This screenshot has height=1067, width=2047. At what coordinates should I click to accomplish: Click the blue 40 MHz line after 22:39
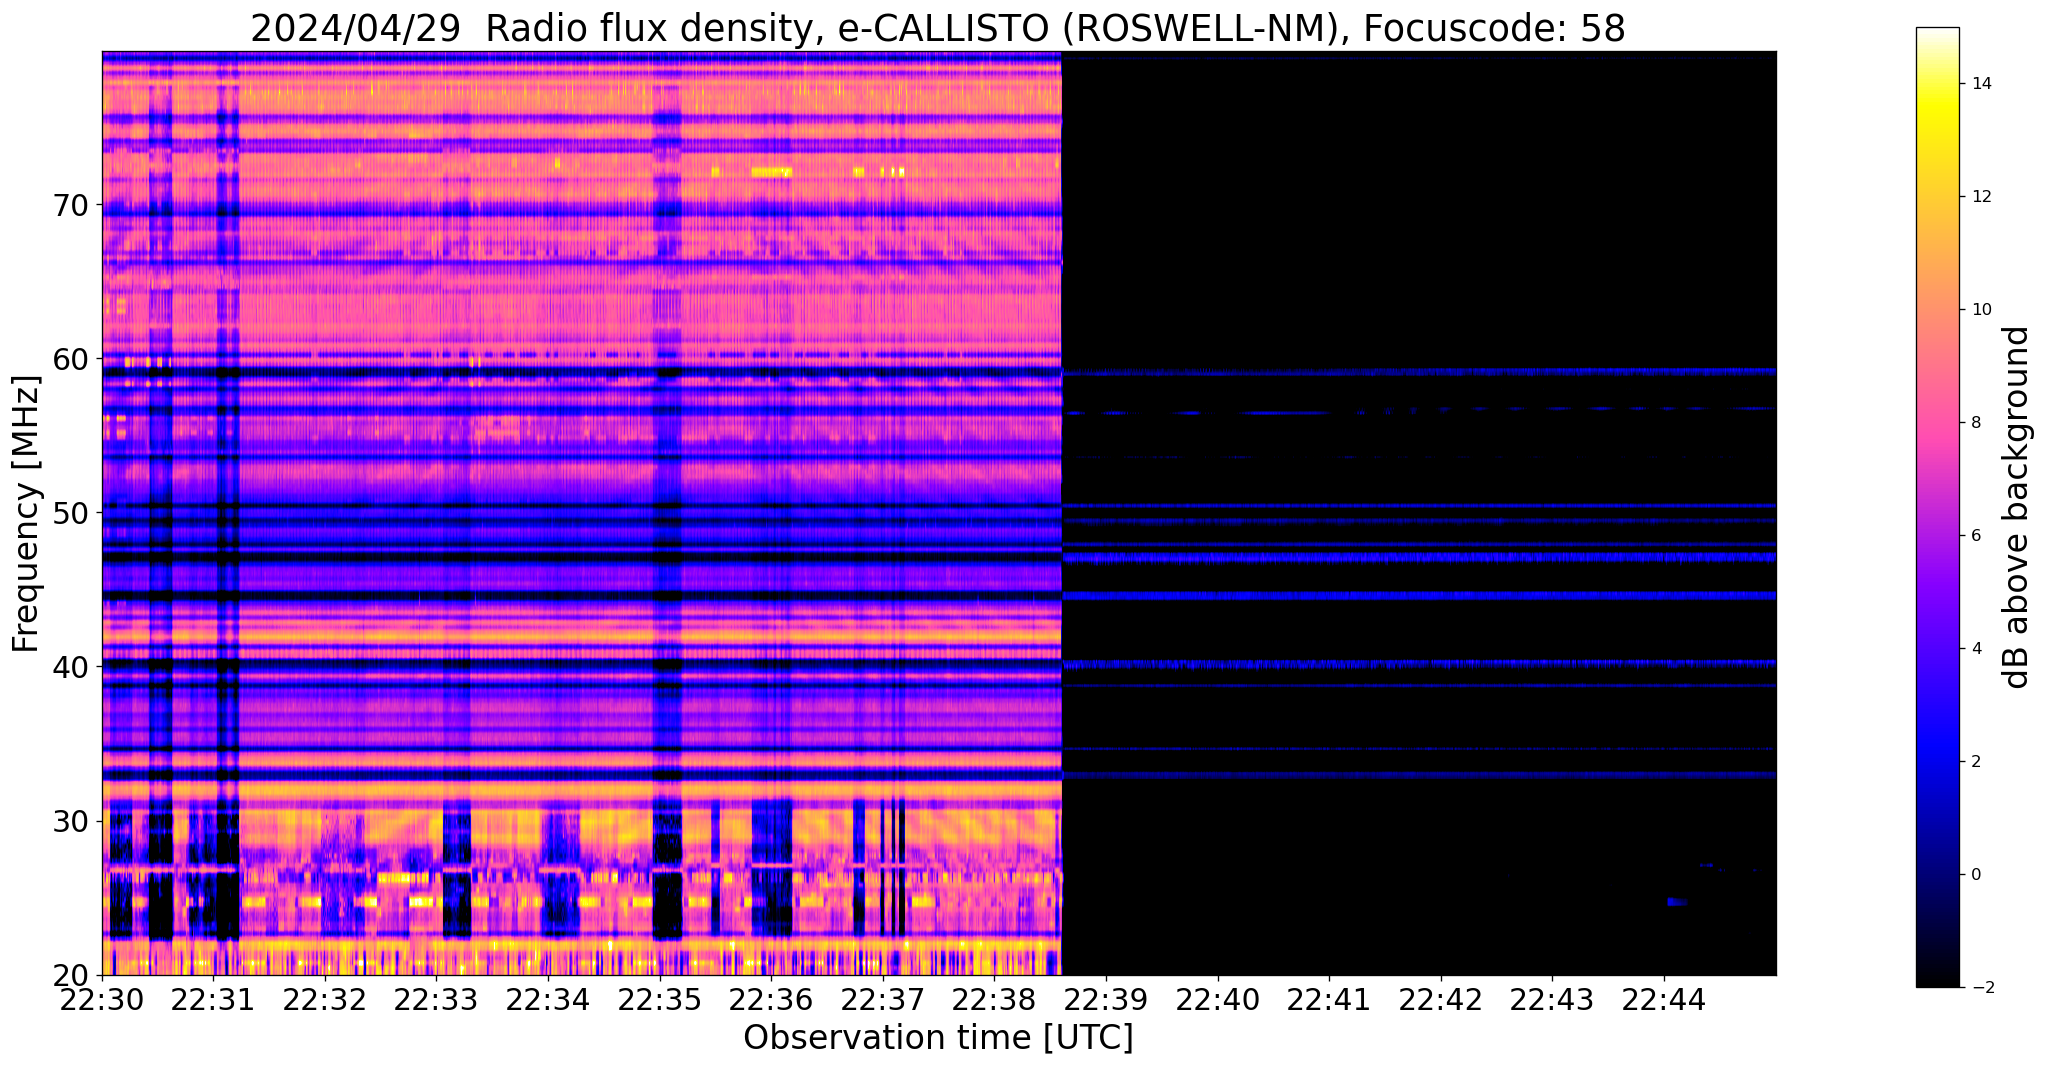point(1418,663)
